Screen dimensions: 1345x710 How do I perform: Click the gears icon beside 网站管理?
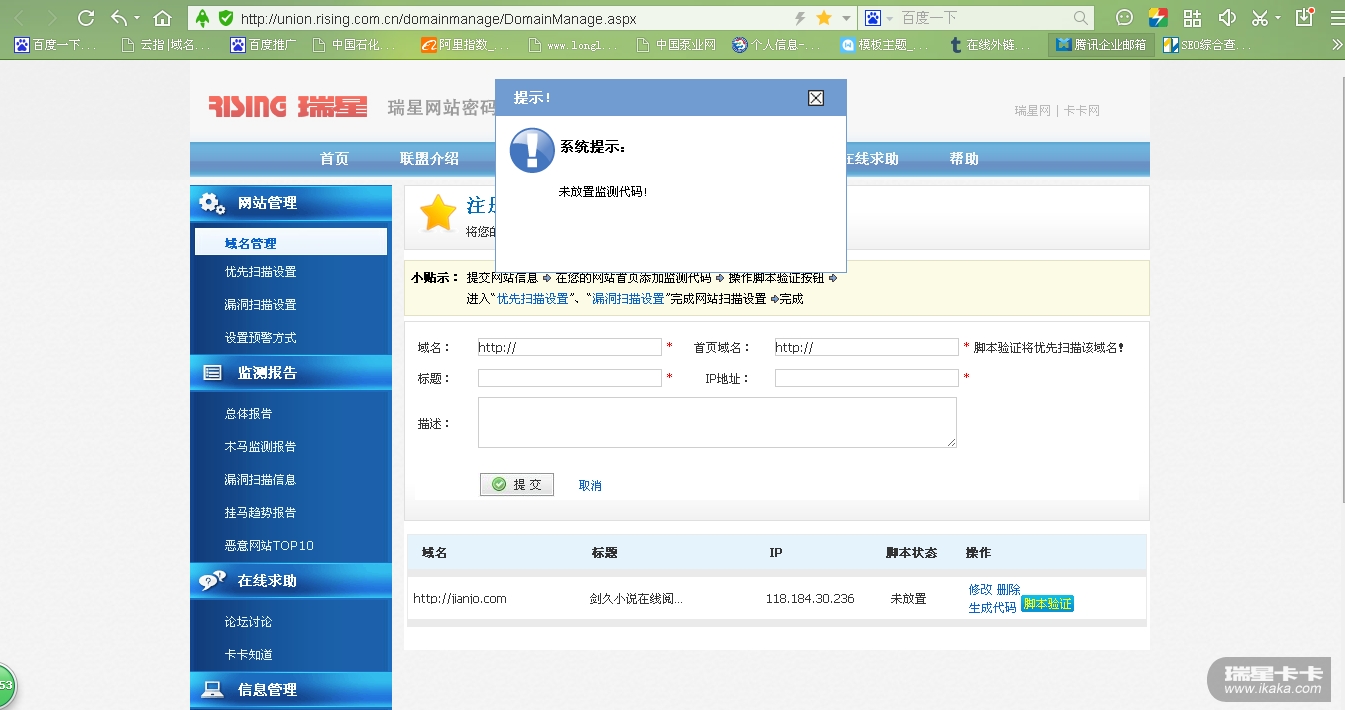pyautogui.click(x=211, y=203)
